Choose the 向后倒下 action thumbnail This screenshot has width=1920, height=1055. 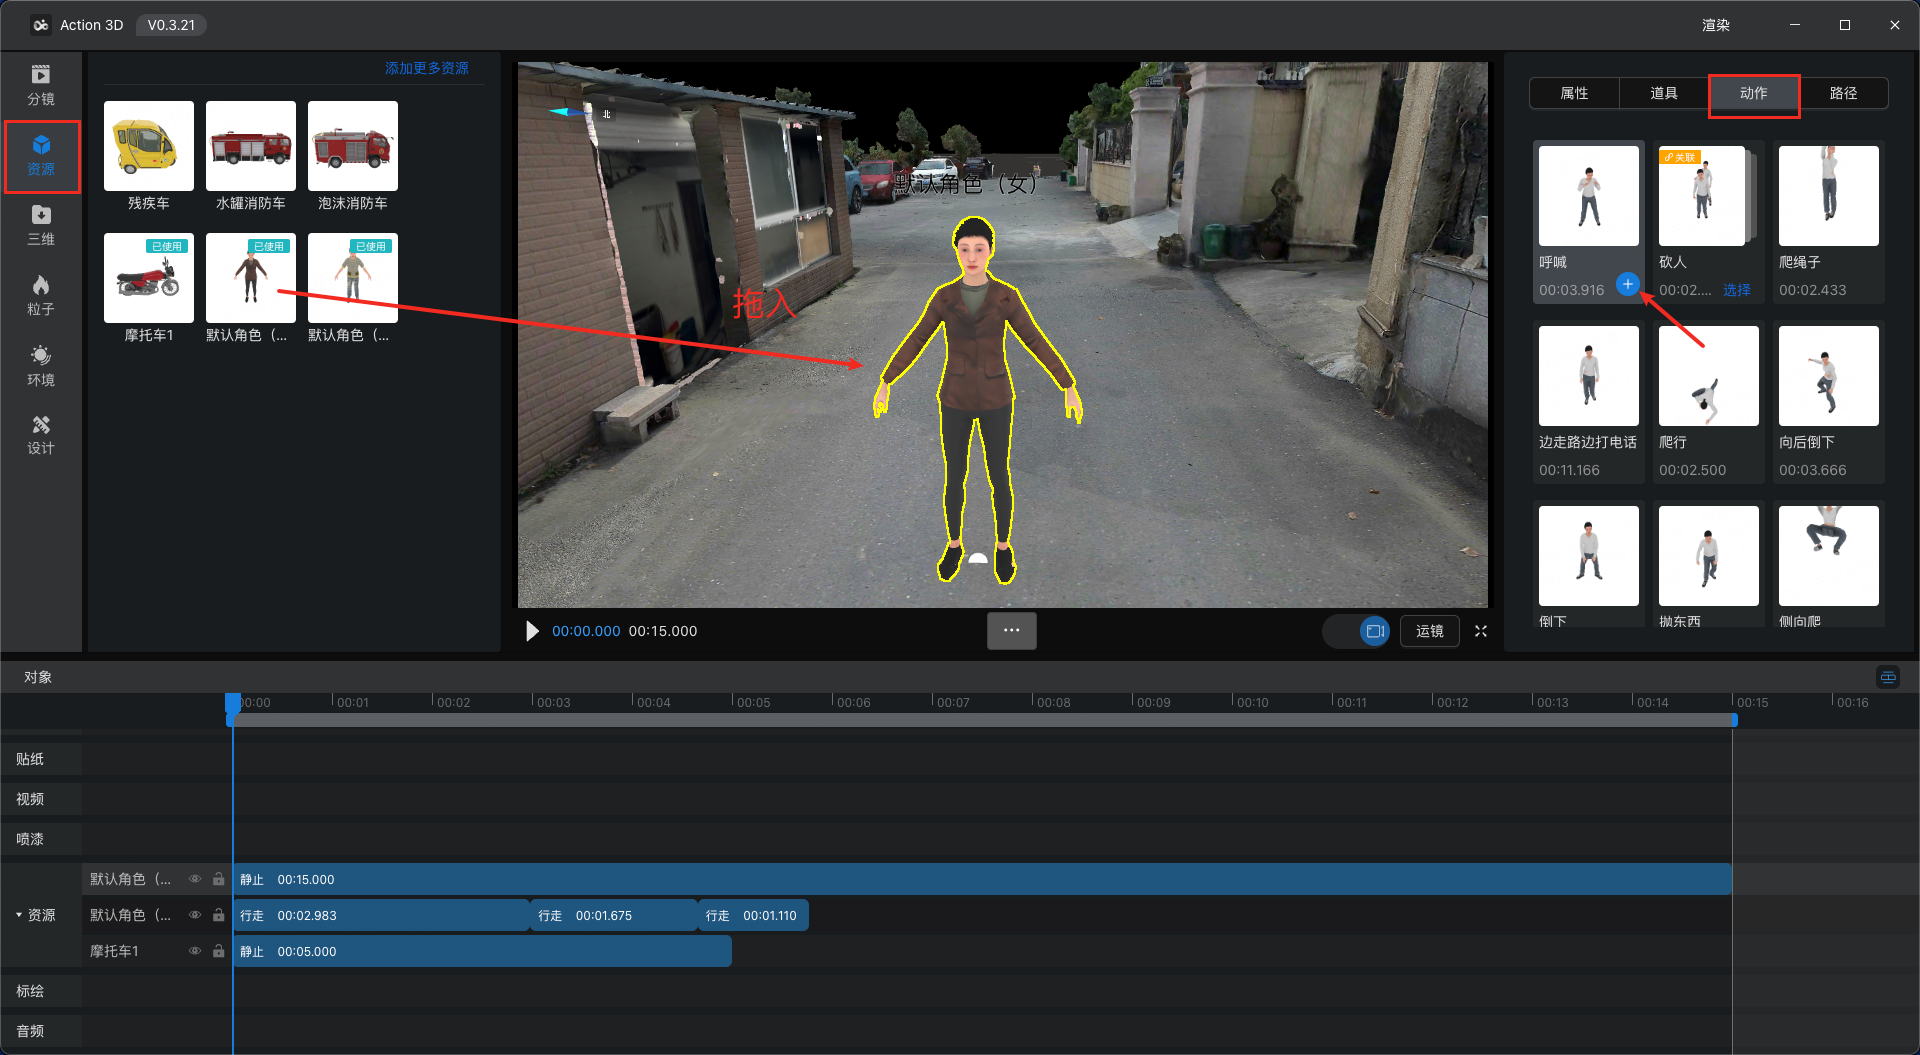click(1829, 376)
